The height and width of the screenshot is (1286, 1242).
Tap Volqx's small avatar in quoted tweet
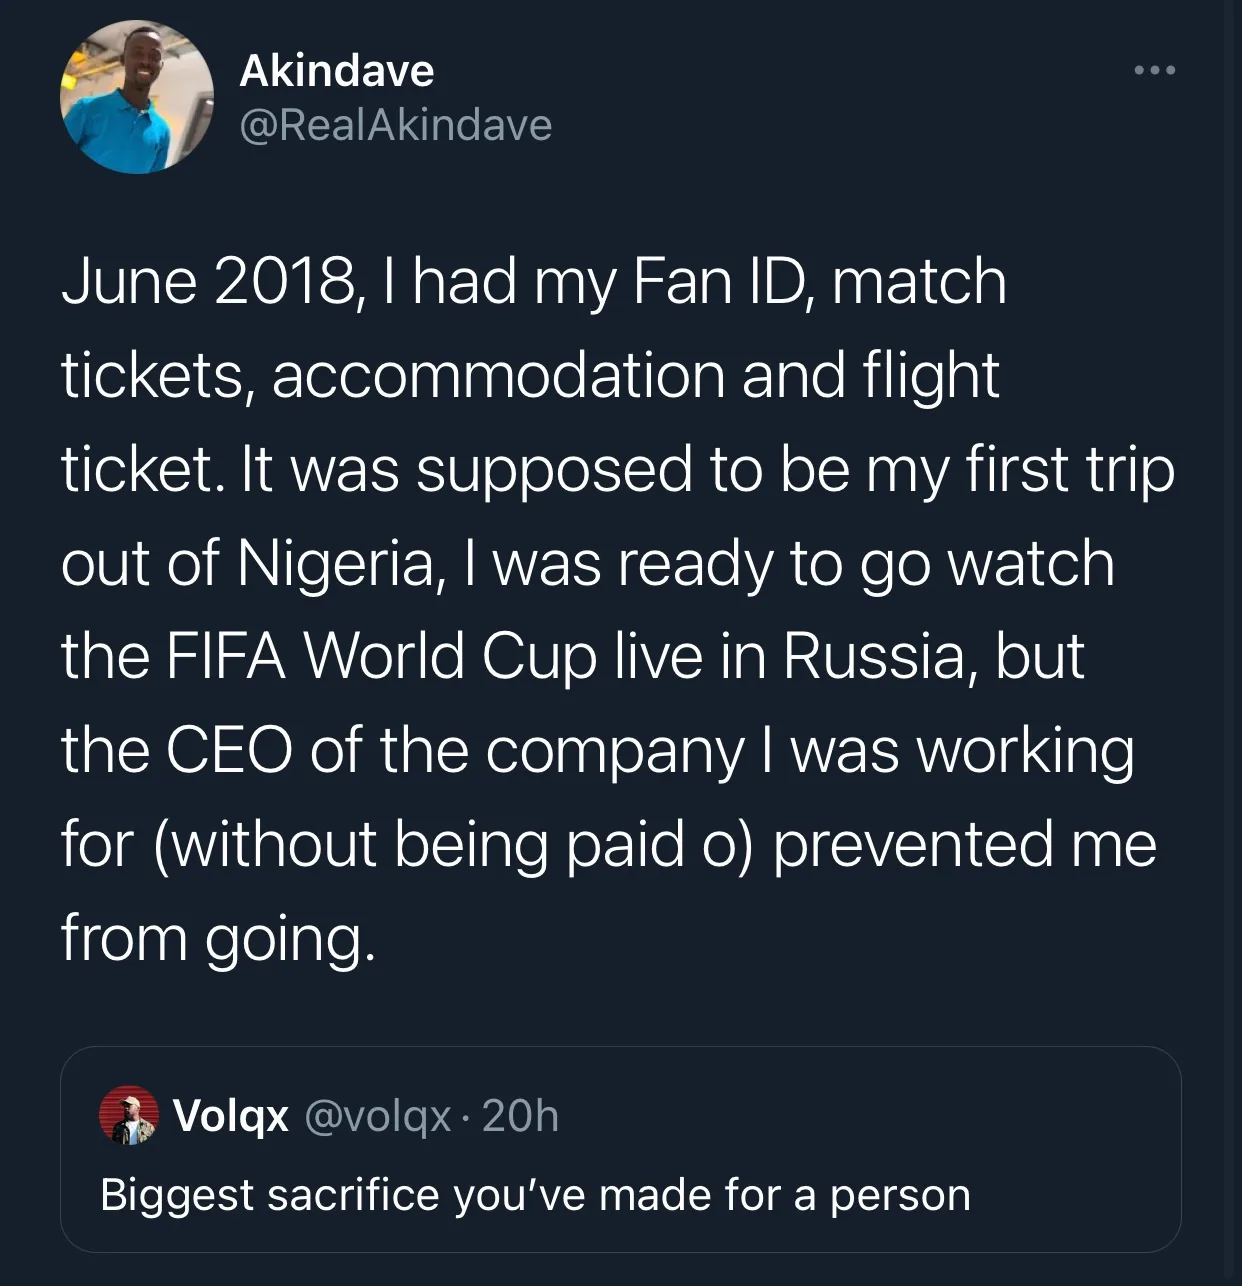129,1114
